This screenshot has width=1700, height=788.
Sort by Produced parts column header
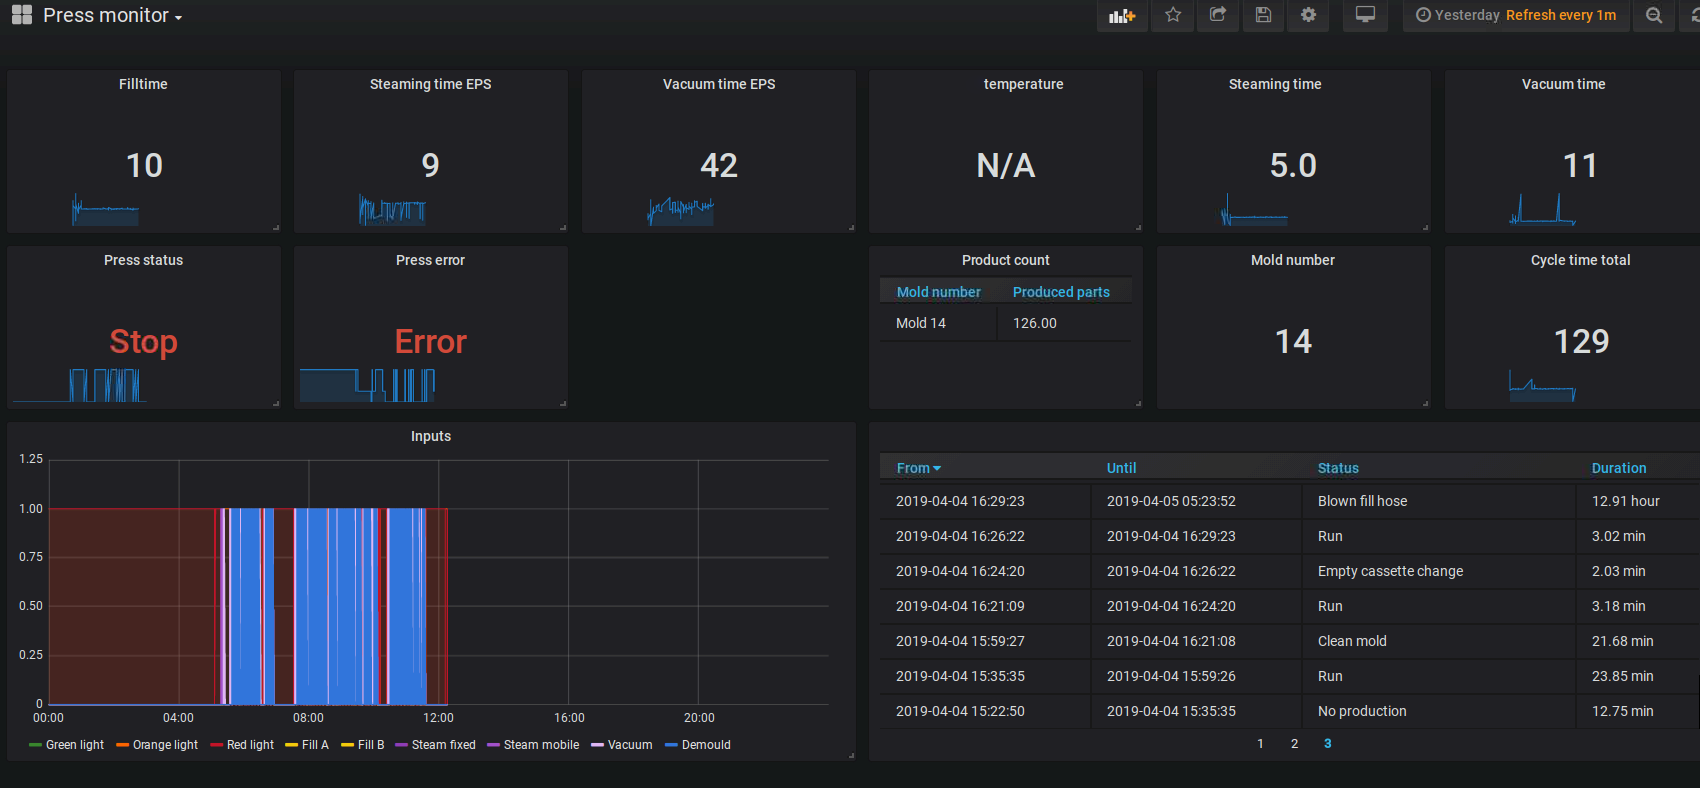(1061, 292)
